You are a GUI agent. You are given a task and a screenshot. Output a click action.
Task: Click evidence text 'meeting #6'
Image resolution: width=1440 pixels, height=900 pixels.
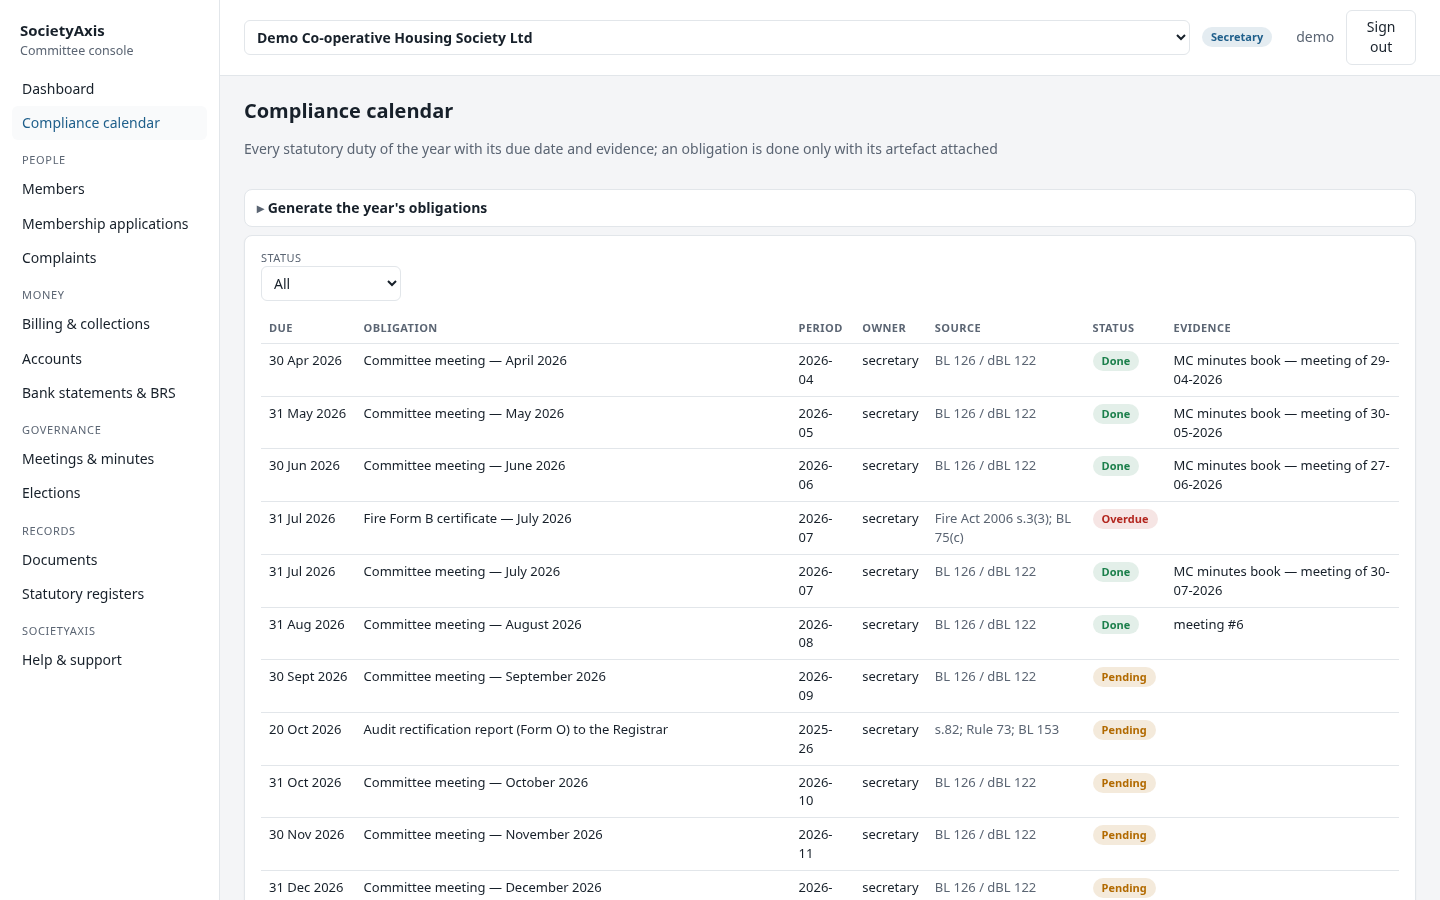point(1208,625)
